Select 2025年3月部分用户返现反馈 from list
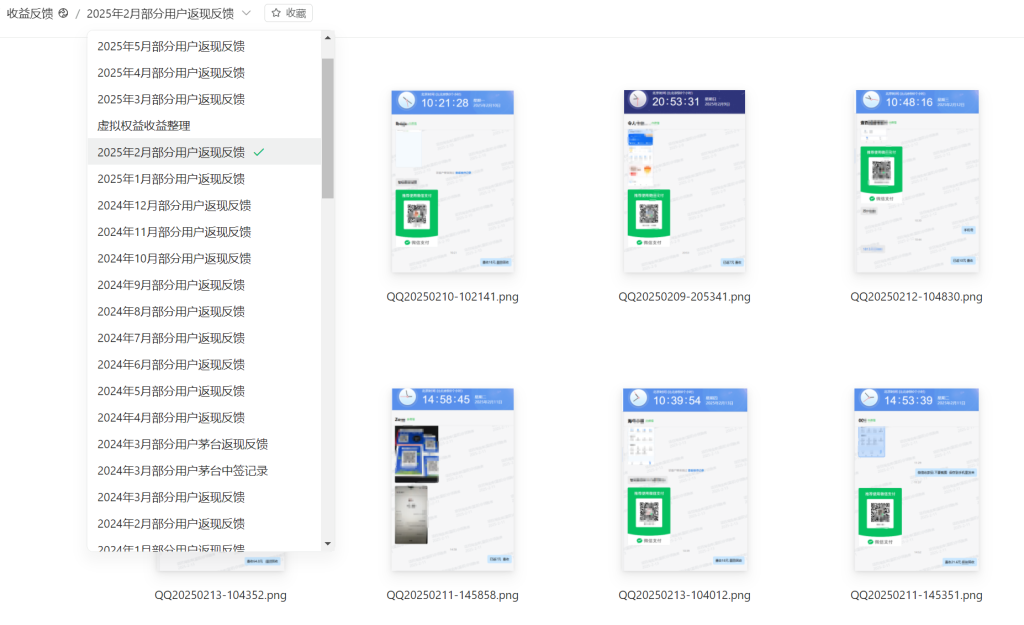Viewport: 1024px width, 625px height. click(x=204, y=99)
